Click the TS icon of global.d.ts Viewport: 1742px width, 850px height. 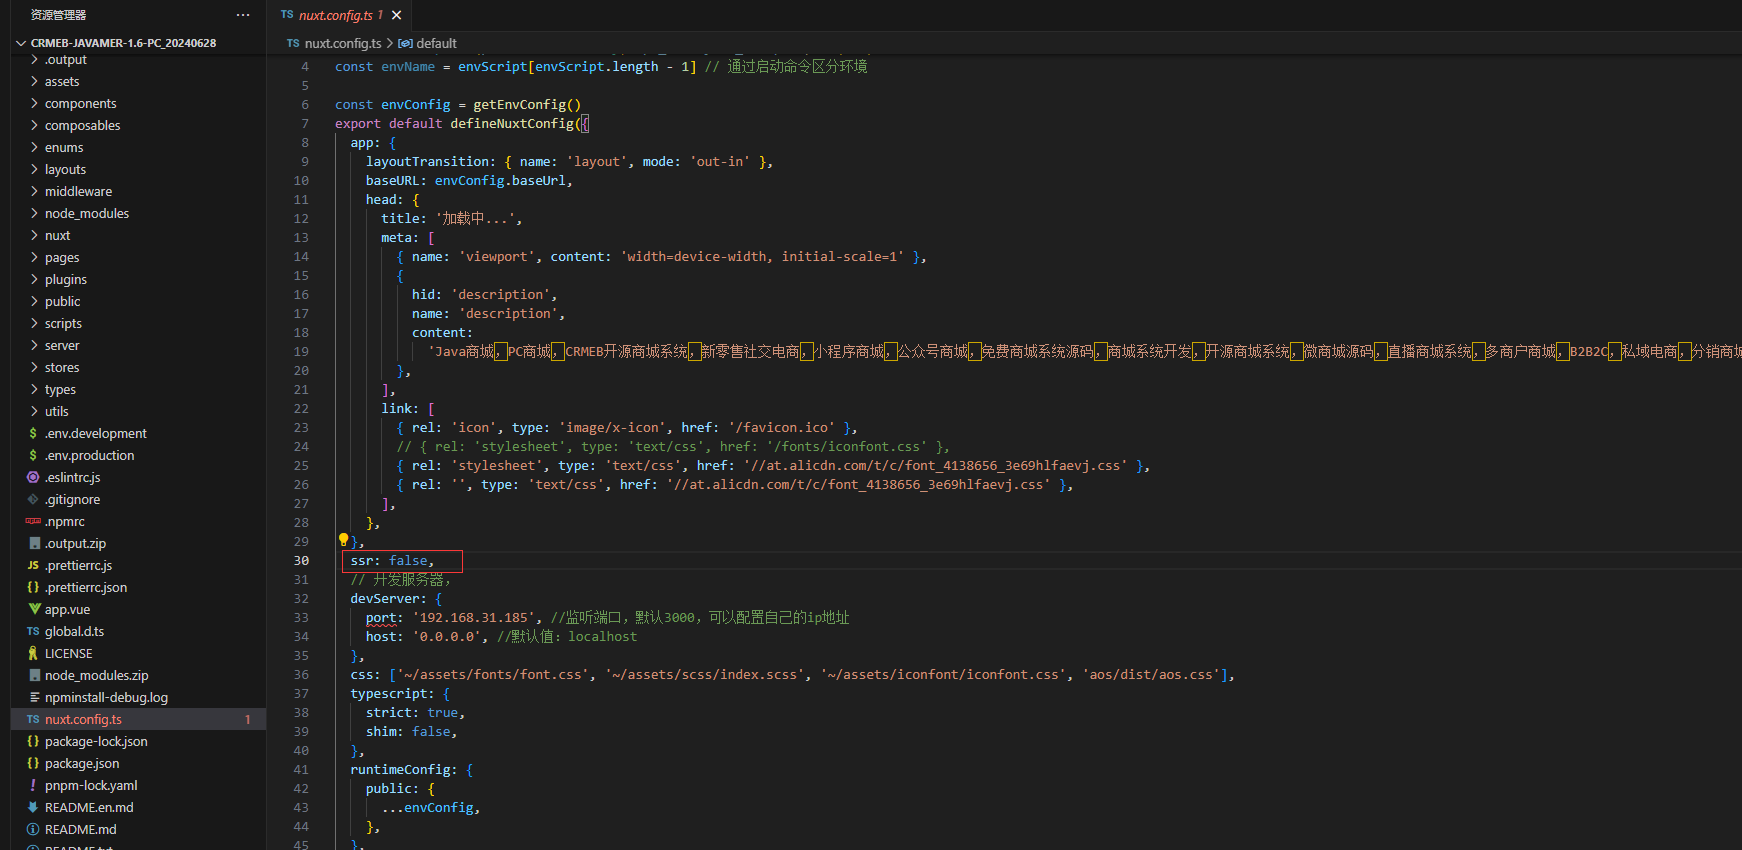point(33,631)
